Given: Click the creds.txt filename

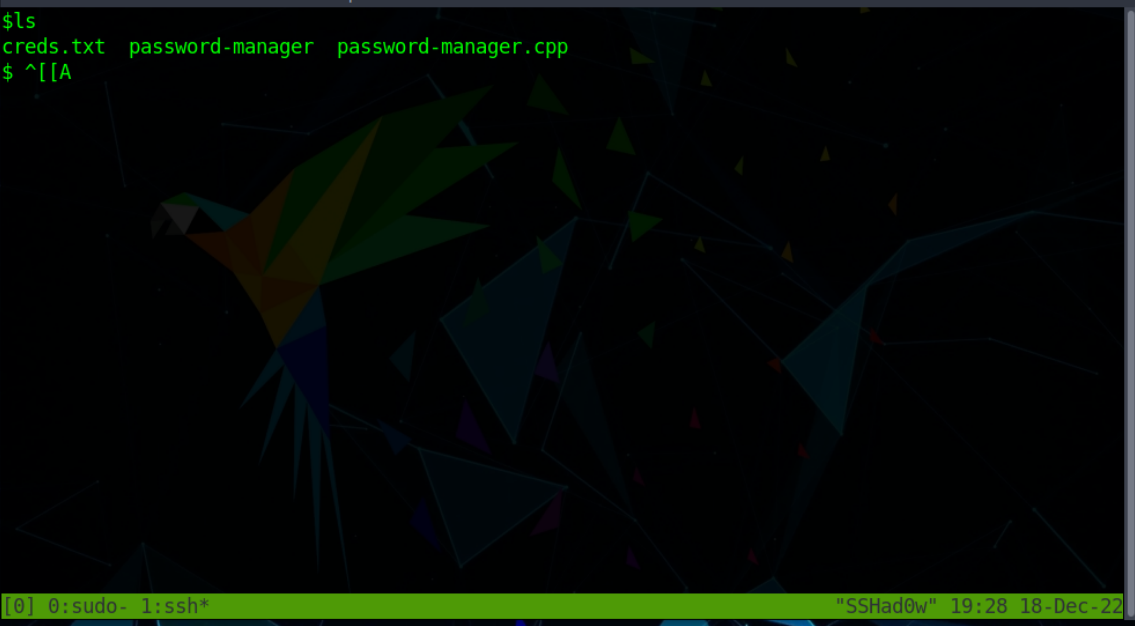Looking at the screenshot, I should click(54, 48).
